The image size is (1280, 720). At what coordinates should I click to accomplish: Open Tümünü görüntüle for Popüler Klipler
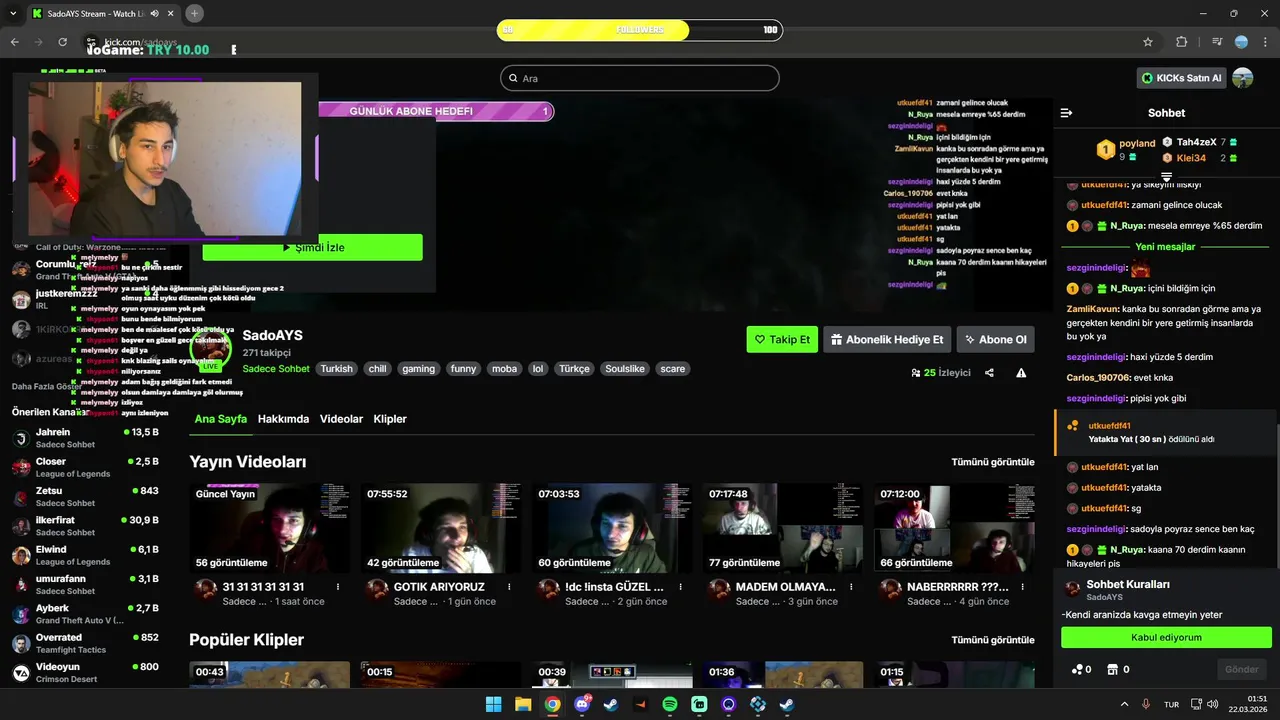[993, 640]
